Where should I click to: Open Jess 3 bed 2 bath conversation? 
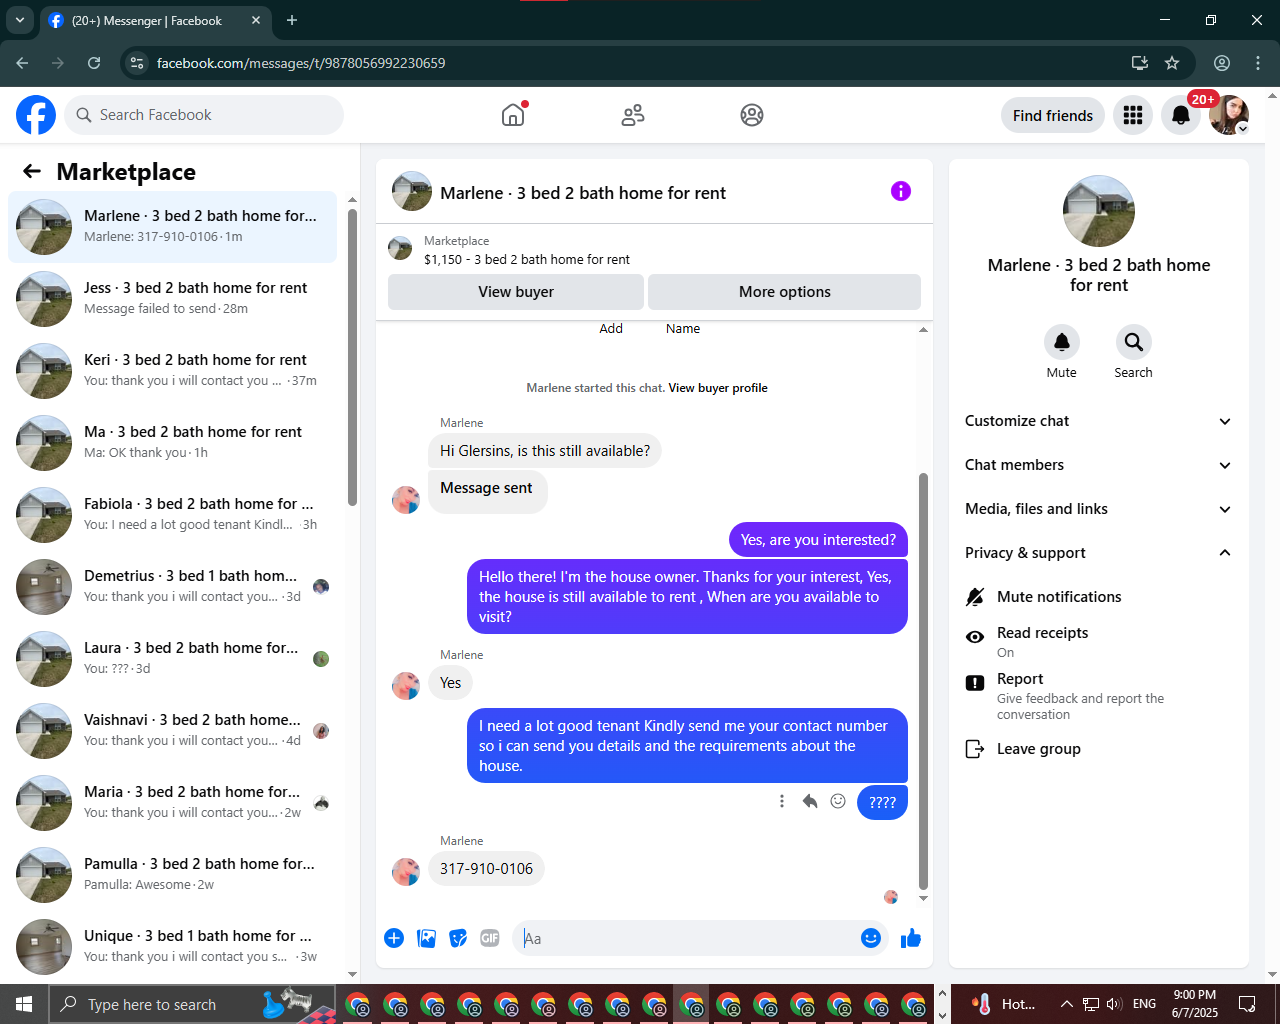point(173,298)
